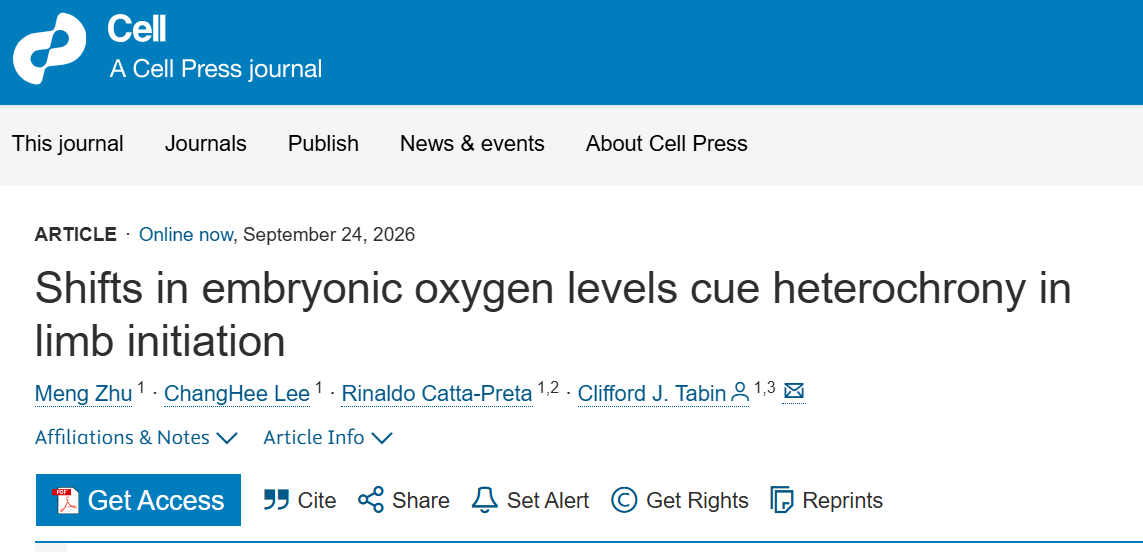Click the copyright Get Rights icon
The height and width of the screenshot is (552, 1143).
pyautogui.click(x=624, y=500)
